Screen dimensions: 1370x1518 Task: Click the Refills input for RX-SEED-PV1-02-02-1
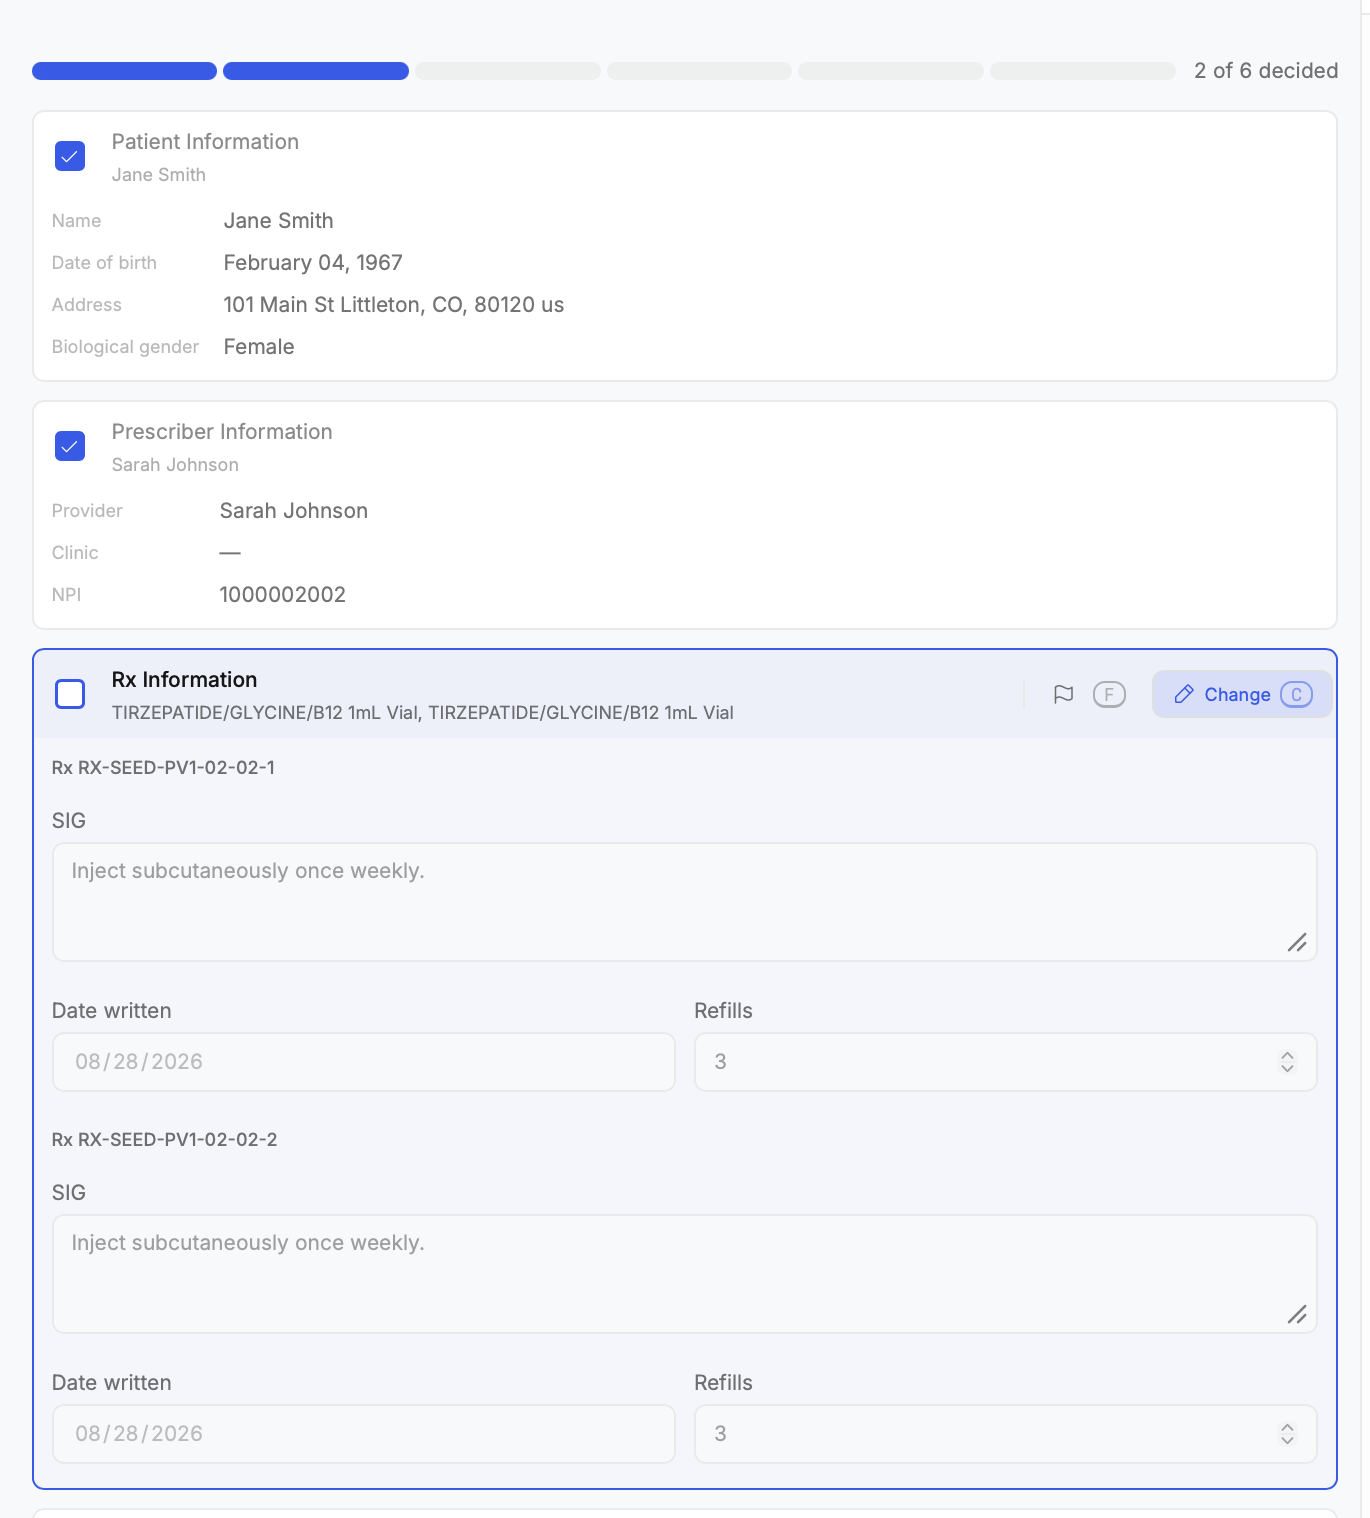(1005, 1062)
